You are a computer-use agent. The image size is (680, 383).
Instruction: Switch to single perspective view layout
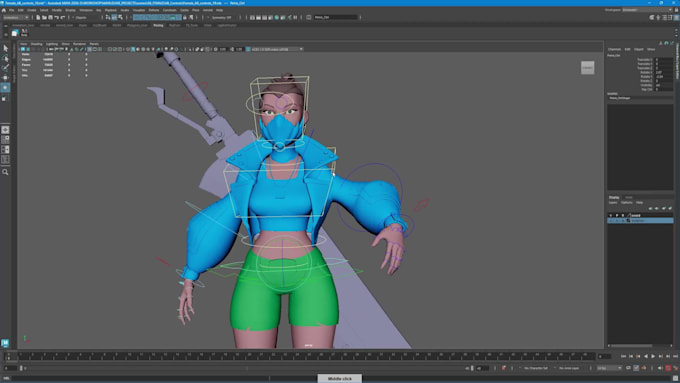point(5,130)
